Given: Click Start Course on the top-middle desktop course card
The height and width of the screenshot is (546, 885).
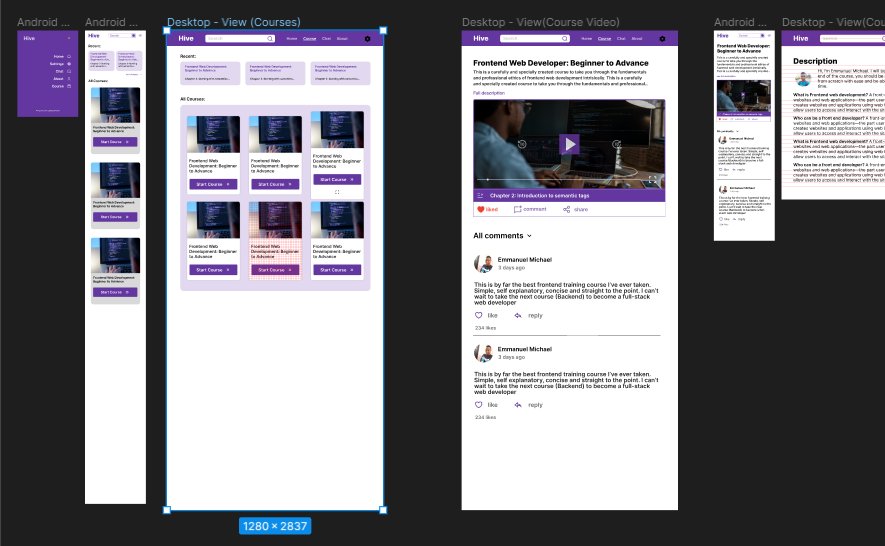Looking at the screenshot, I should (x=275, y=185).
